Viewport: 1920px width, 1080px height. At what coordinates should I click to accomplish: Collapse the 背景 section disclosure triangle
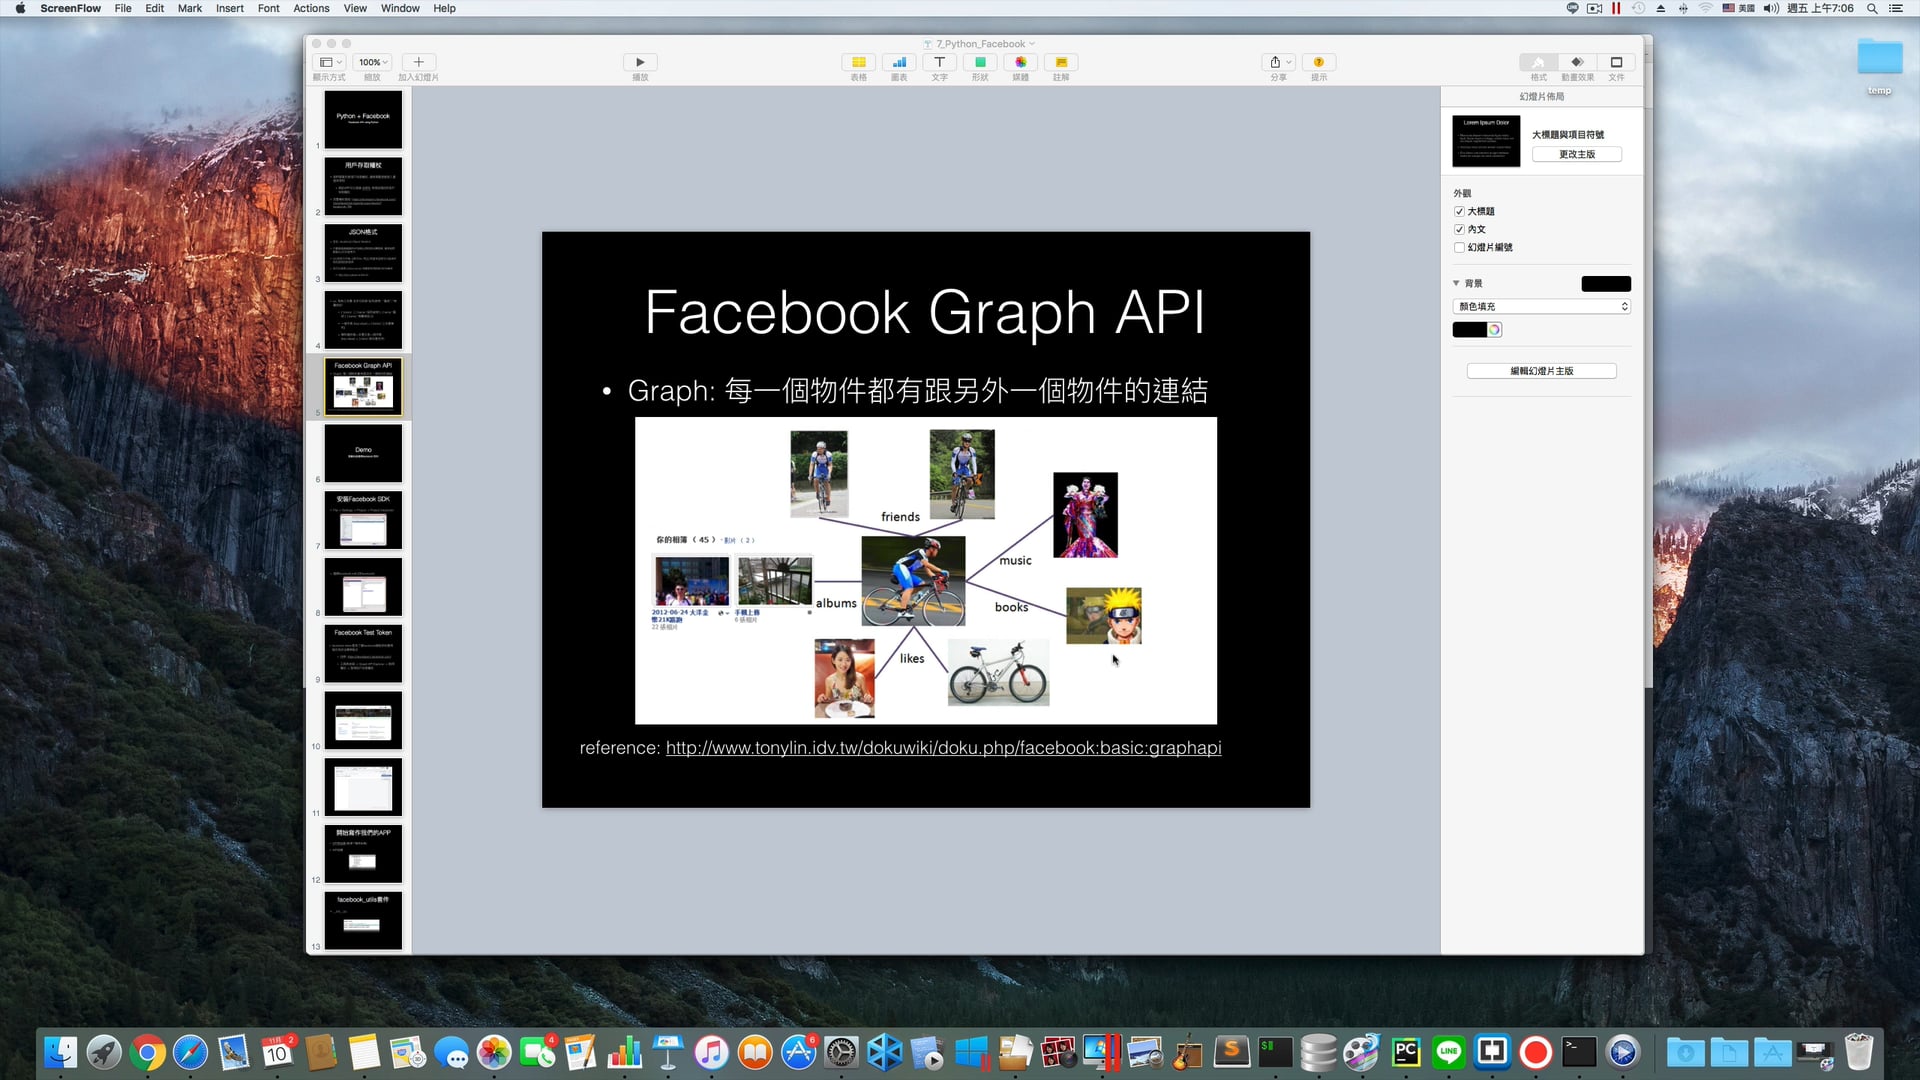[x=1456, y=283]
